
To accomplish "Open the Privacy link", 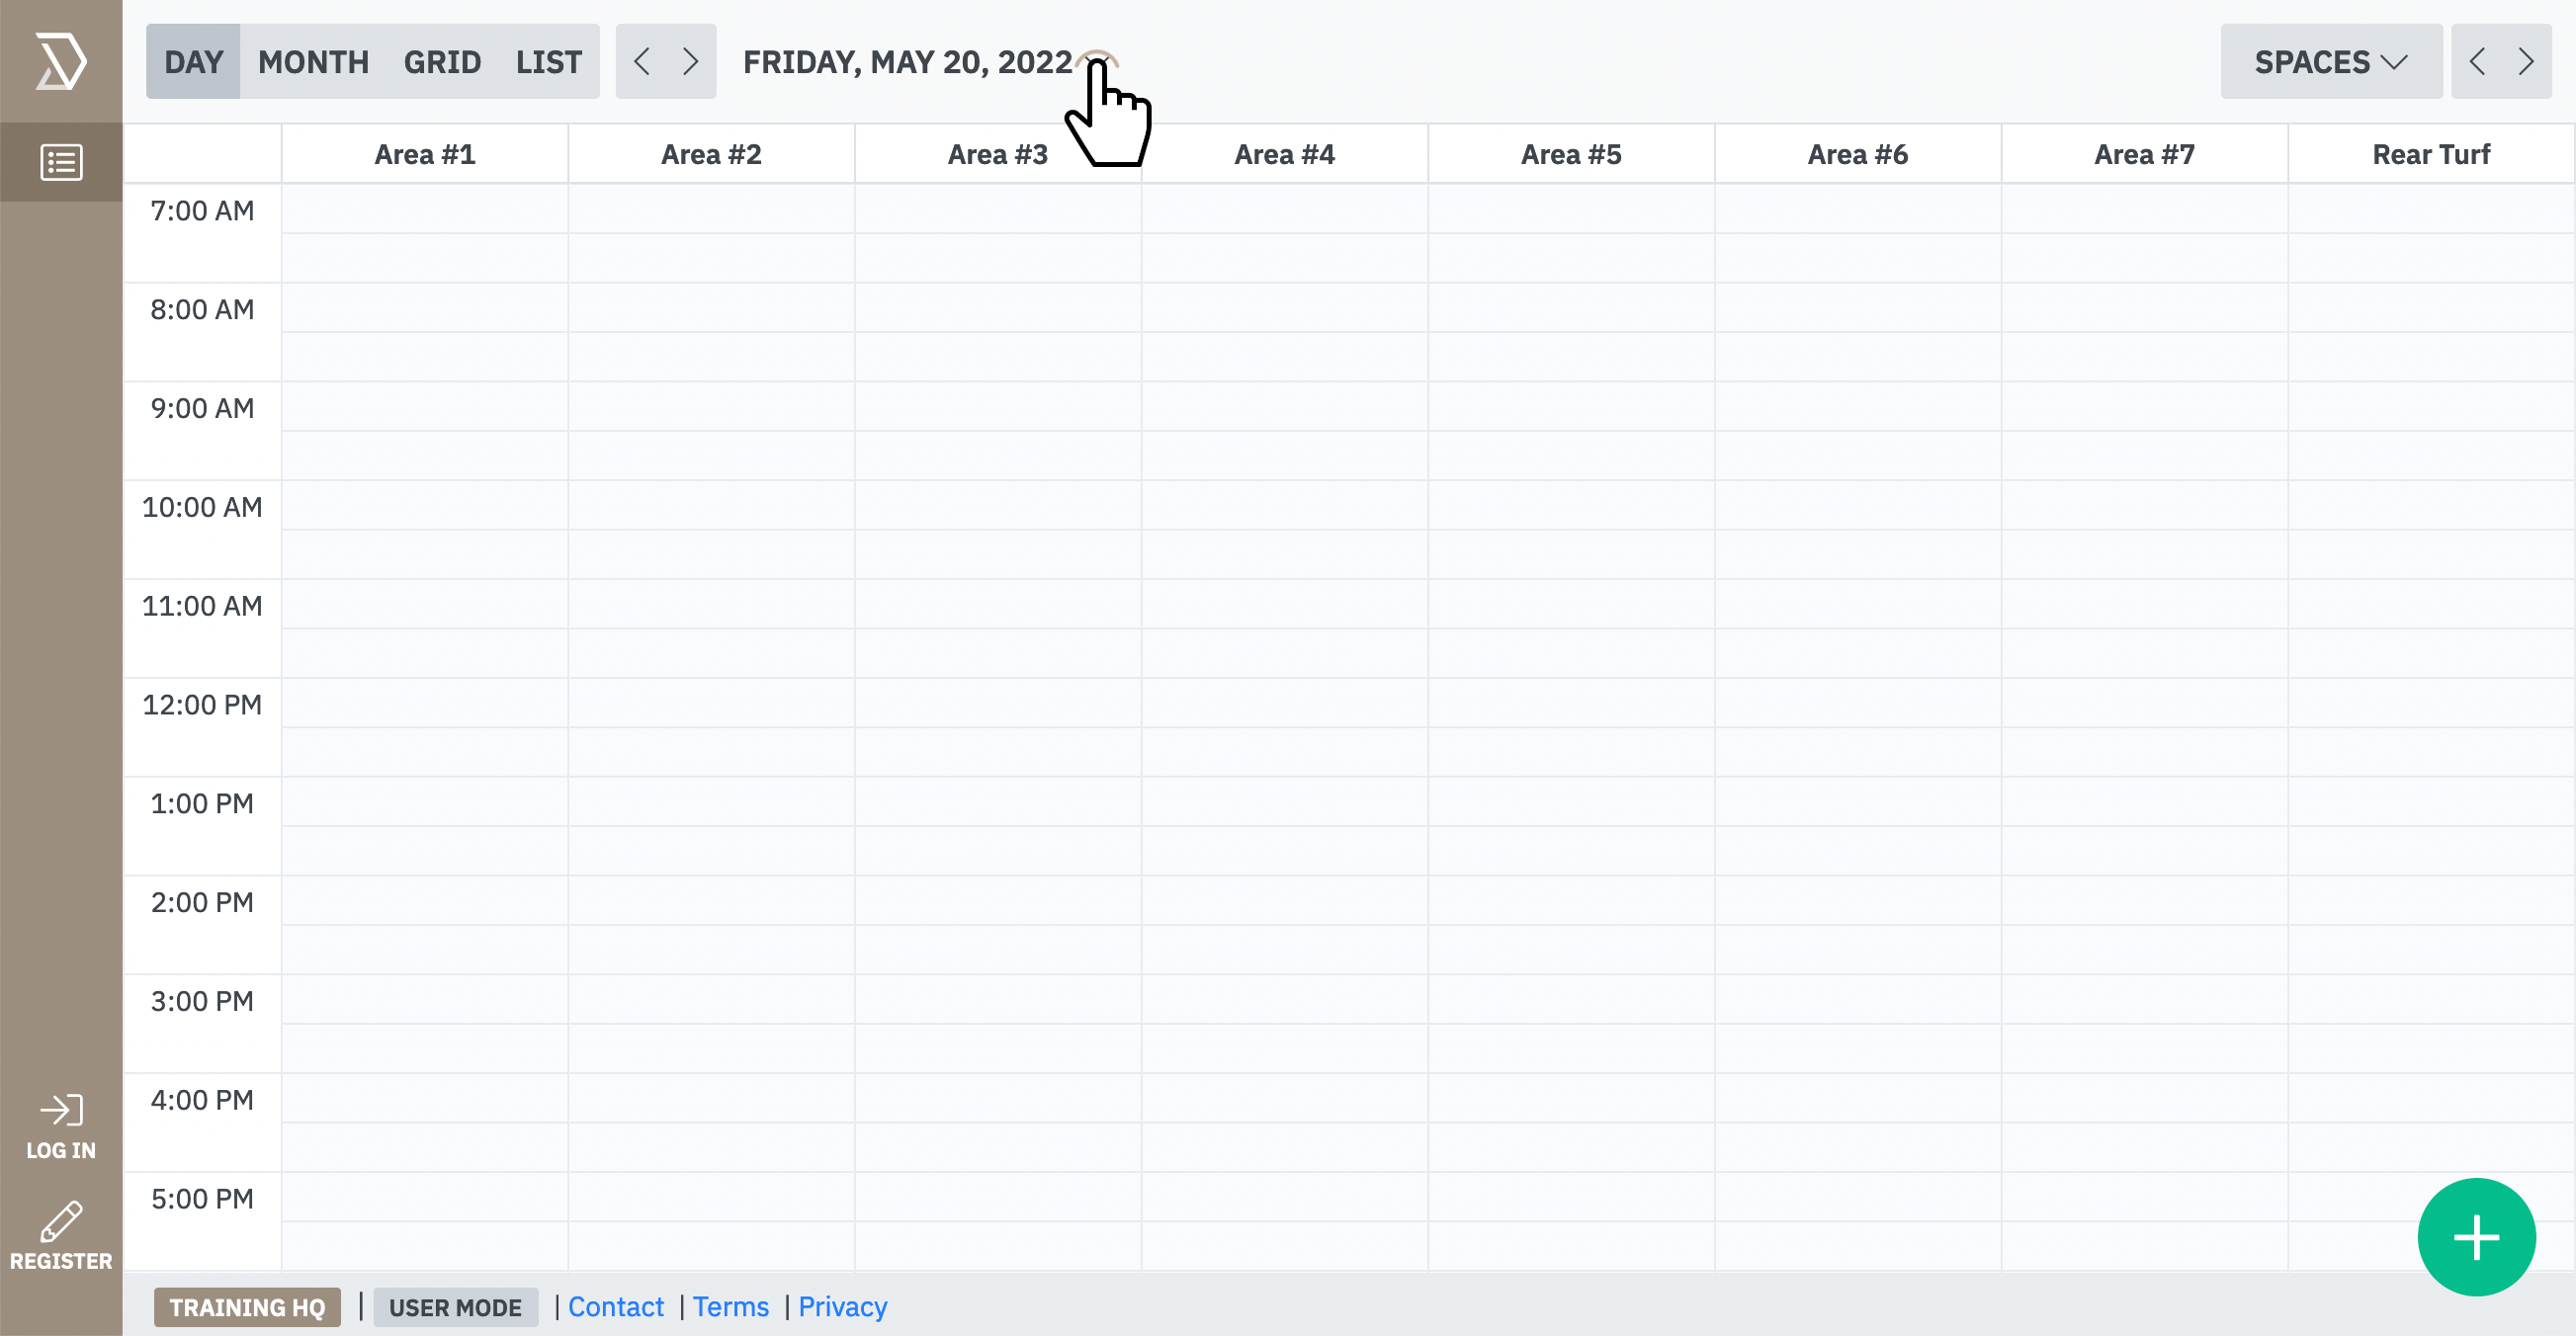I will (x=843, y=1307).
